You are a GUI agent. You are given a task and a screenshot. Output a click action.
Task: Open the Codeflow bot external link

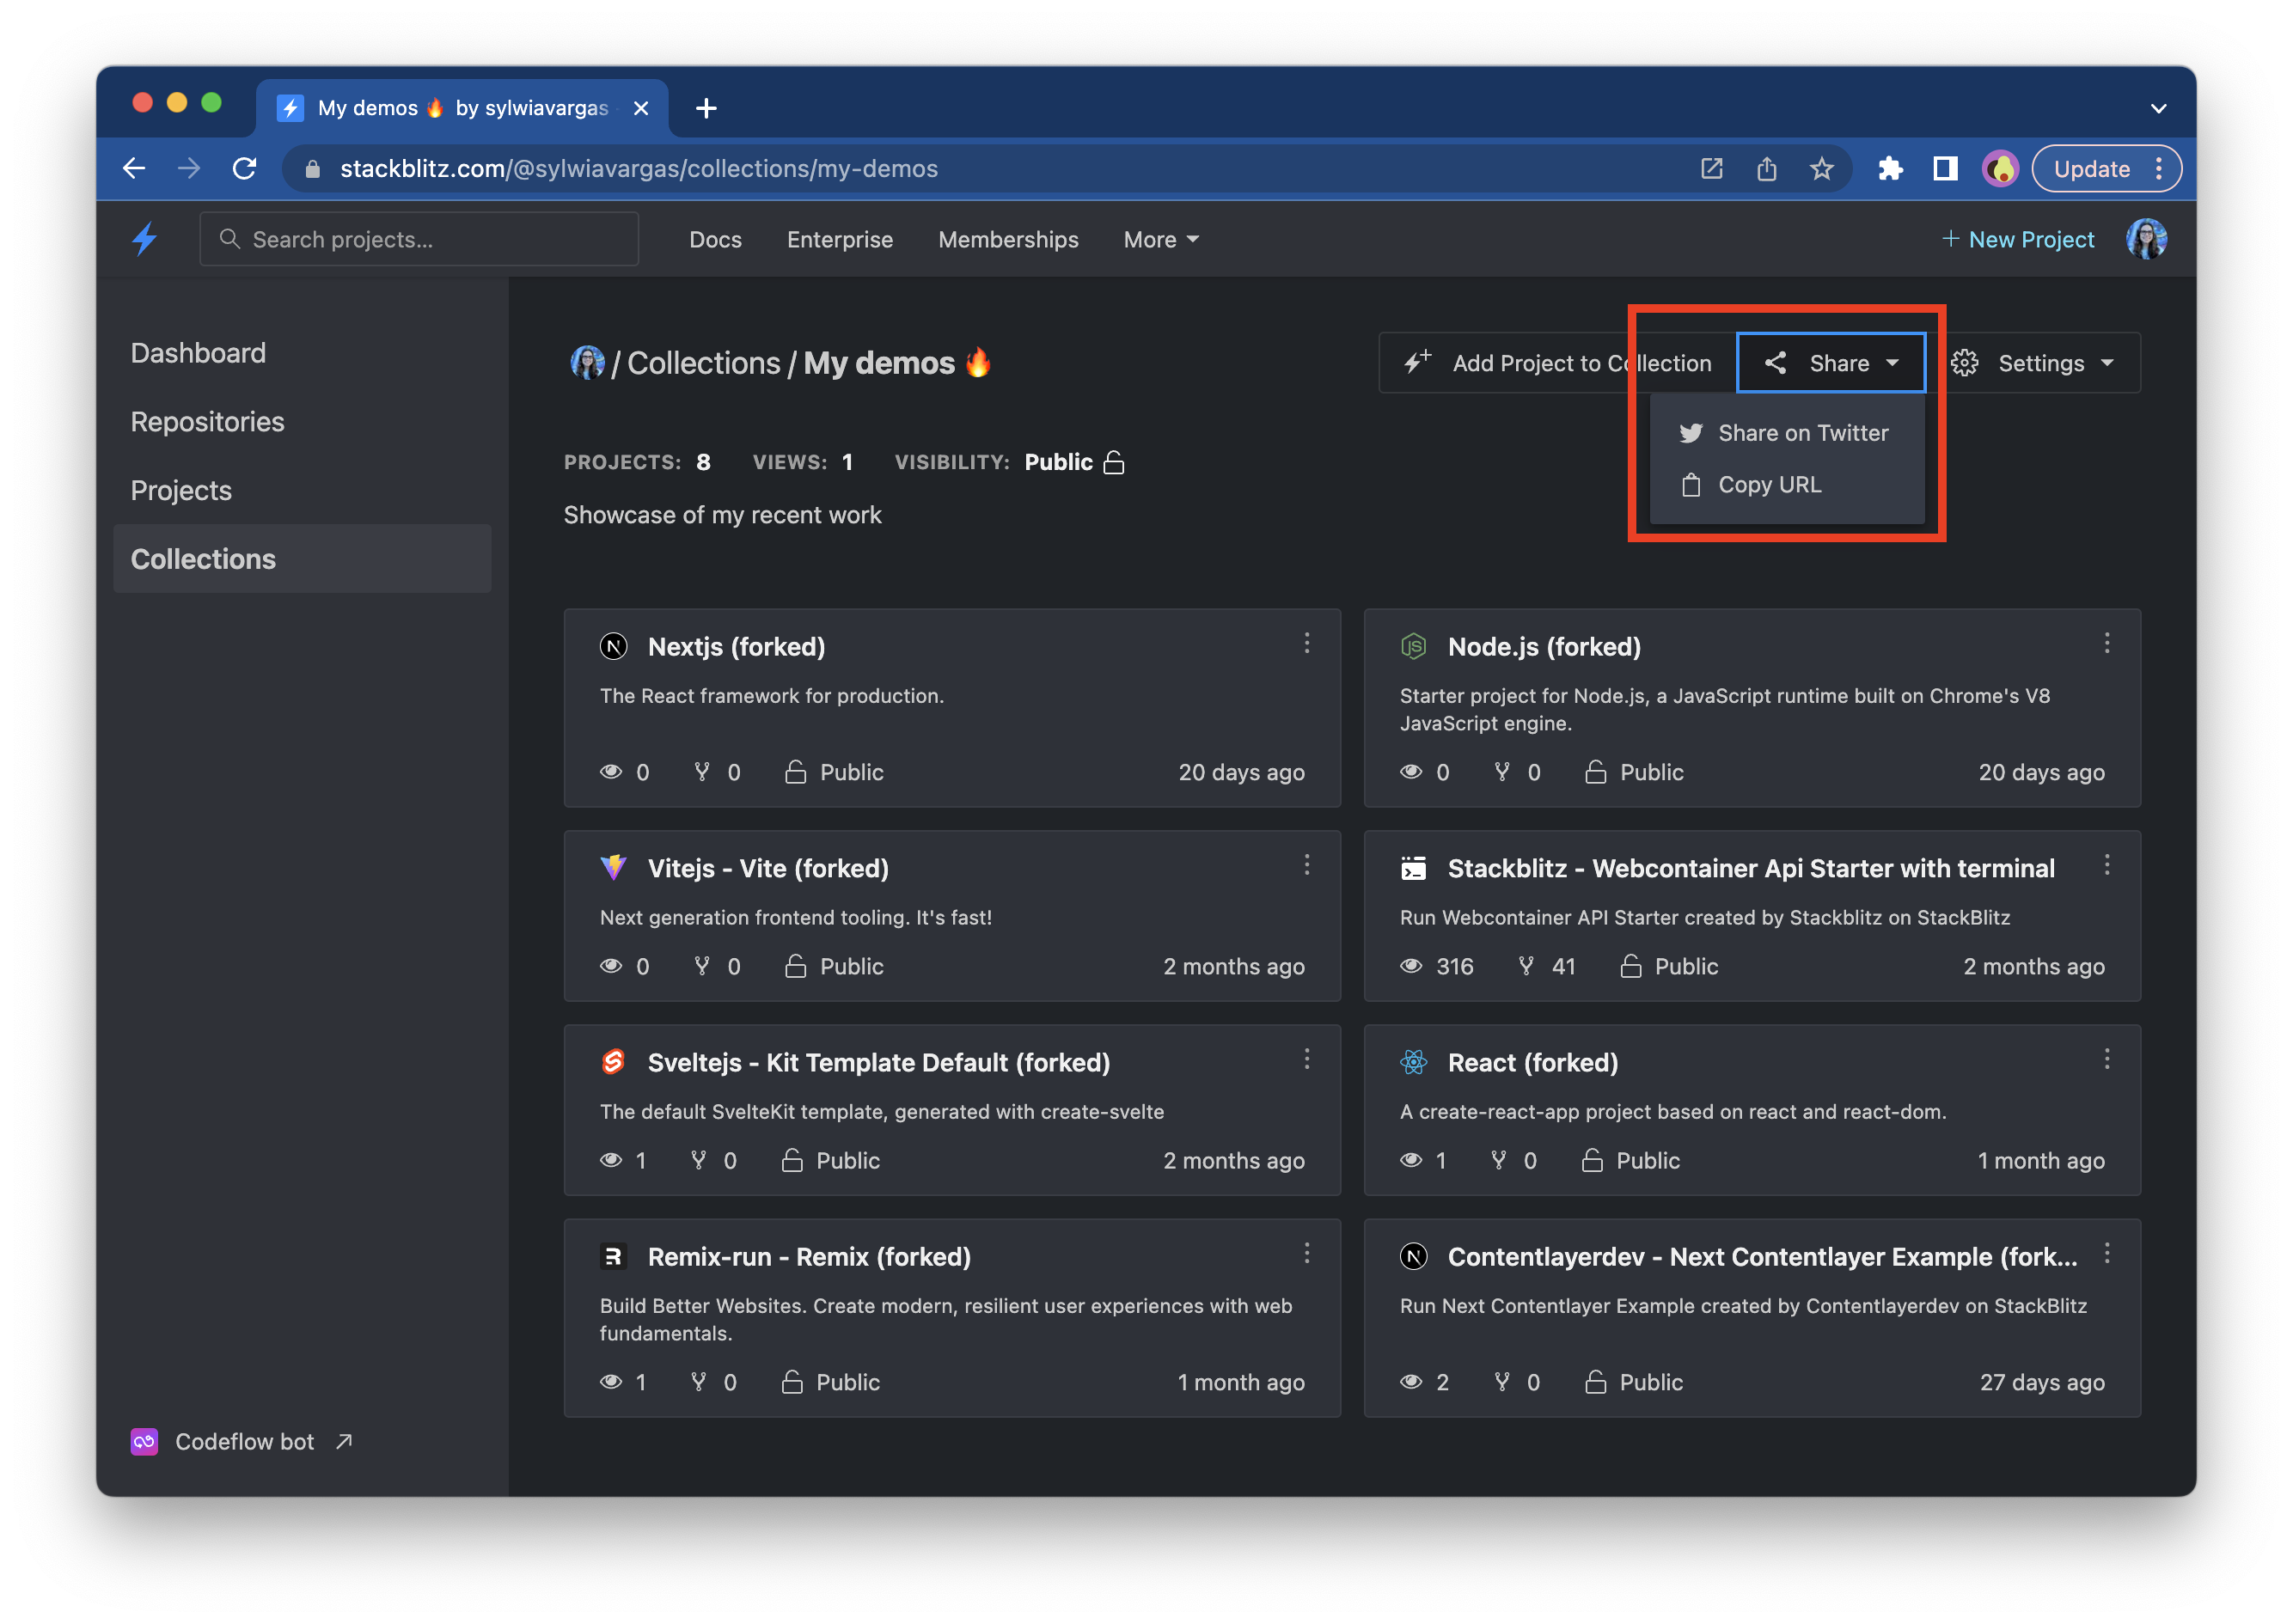click(243, 1441)
